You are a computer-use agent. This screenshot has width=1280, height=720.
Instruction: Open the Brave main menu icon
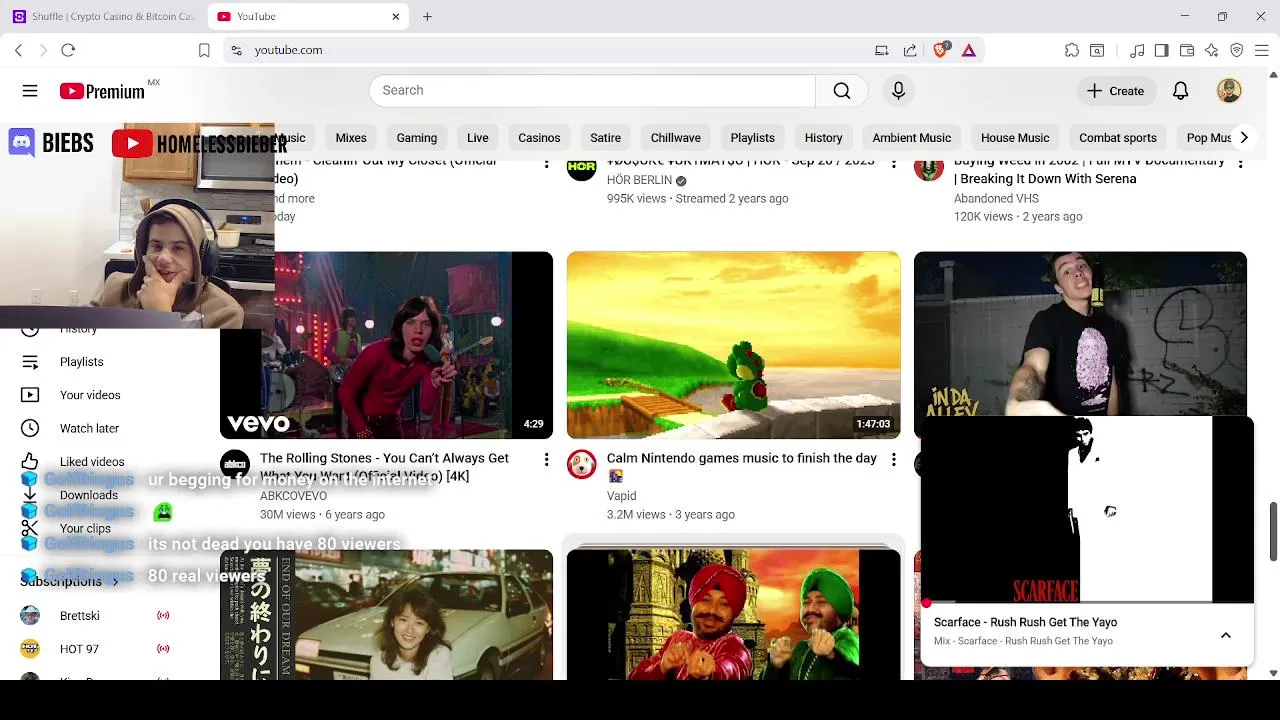tap(1262, 50)
